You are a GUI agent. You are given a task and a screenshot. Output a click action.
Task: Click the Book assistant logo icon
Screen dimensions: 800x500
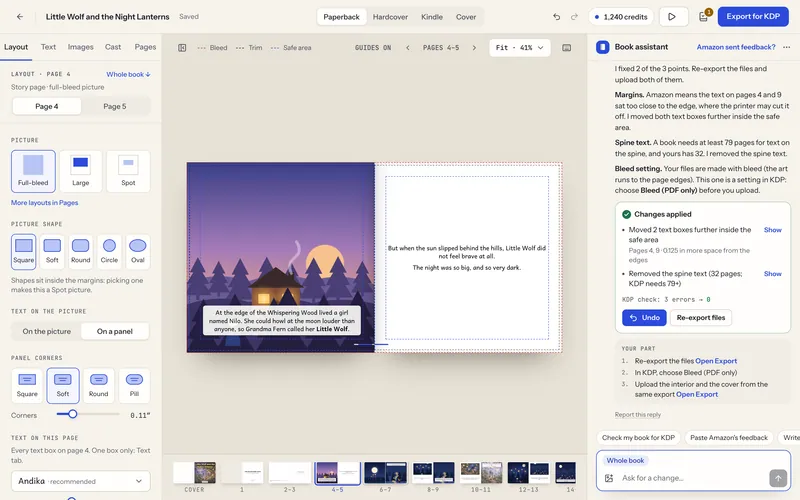[603, 47]
